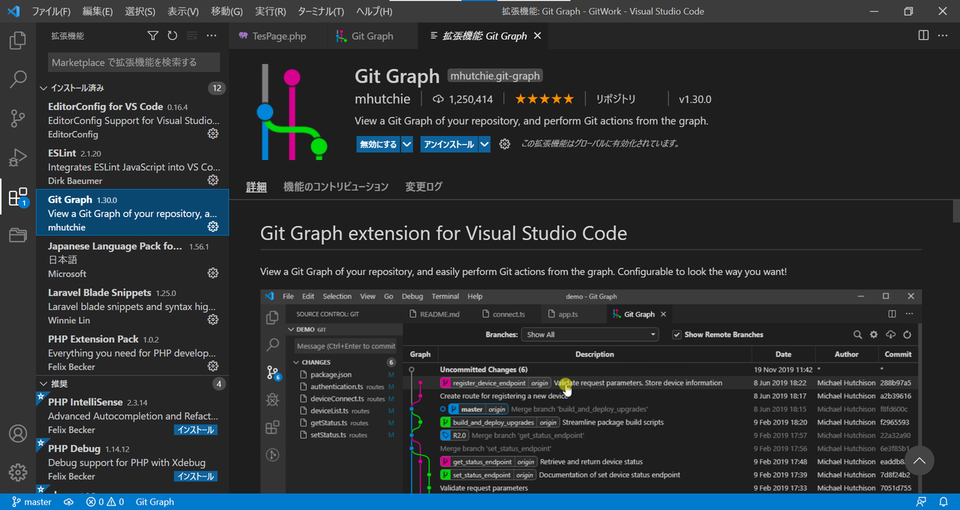Screen dimensions: 960x510
Task: Select PHP Extension Pack in the list
Action: point(133,352)
